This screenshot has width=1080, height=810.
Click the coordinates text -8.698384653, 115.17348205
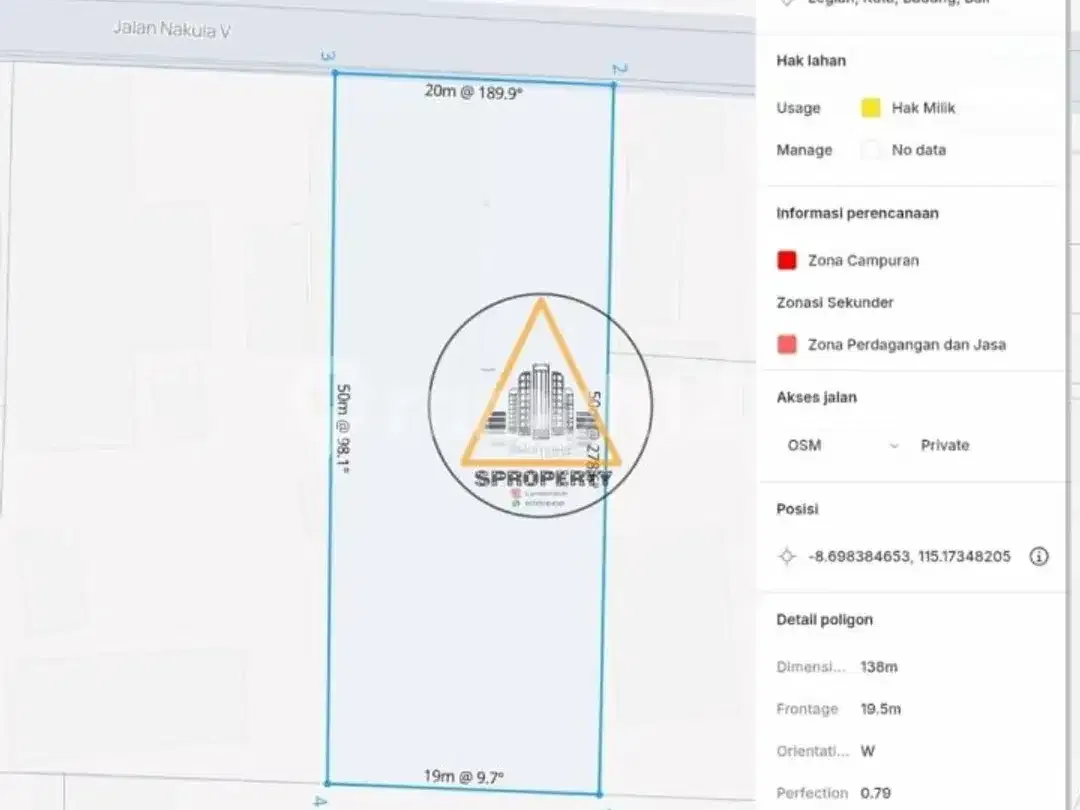coord(909,556)
